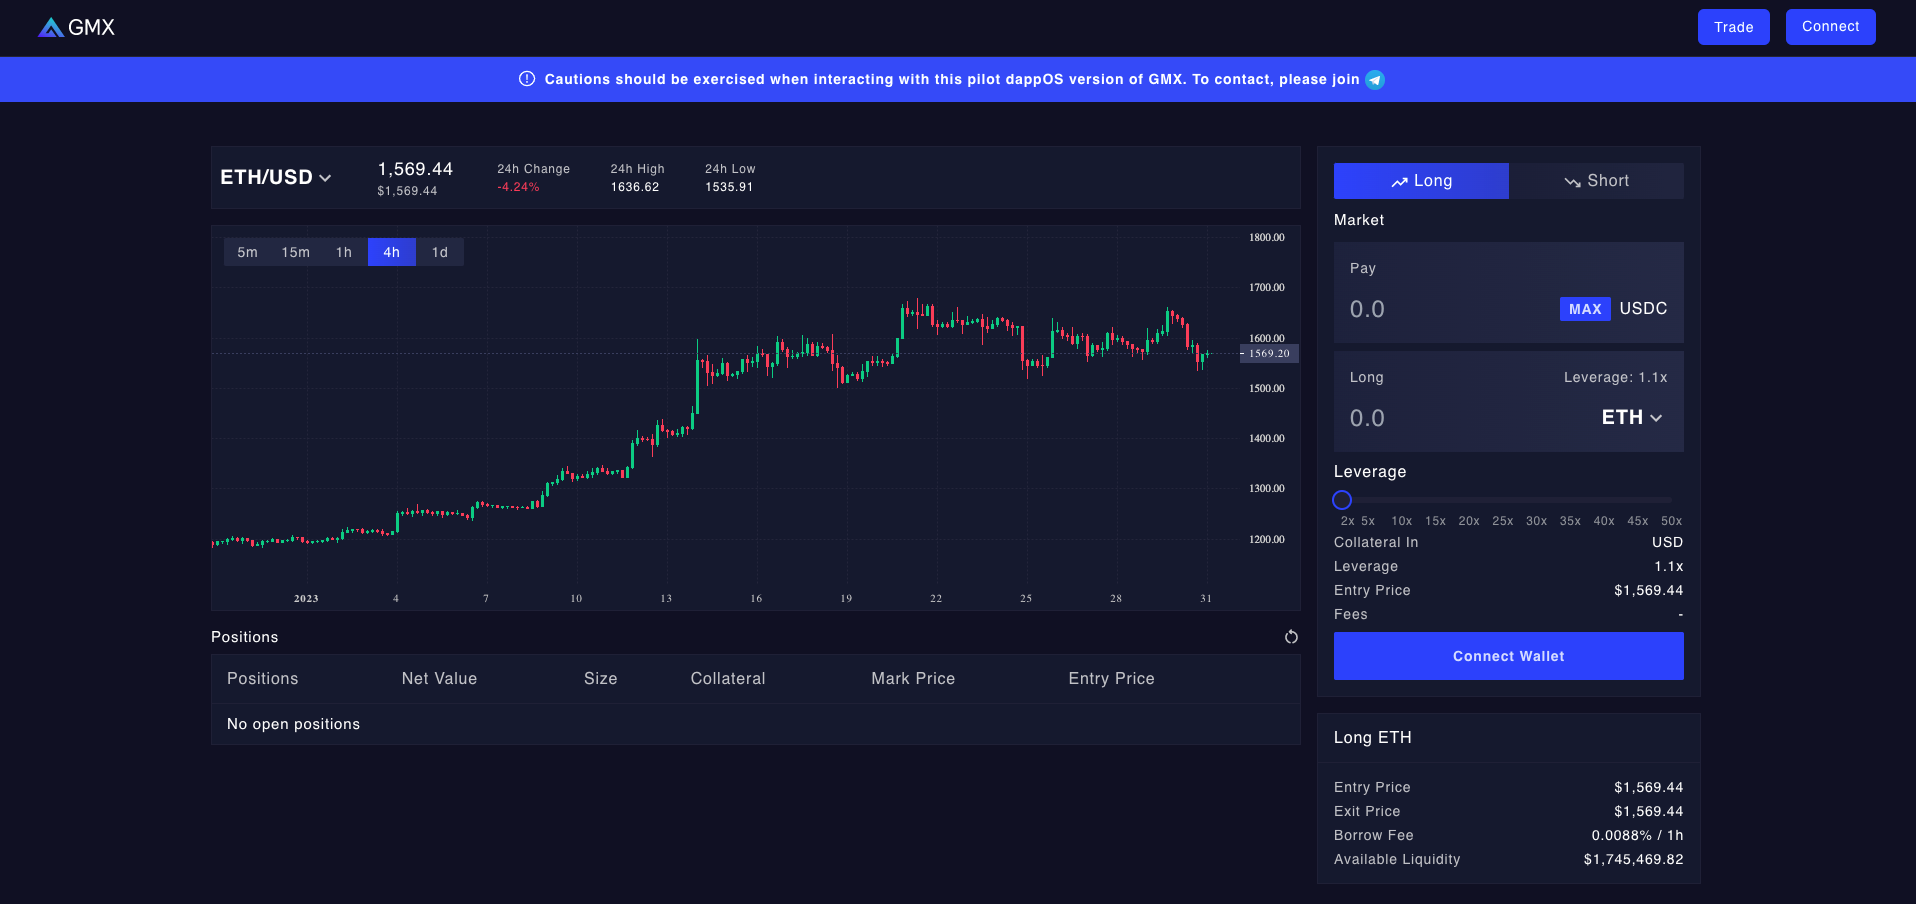1916x904 pixels.
Task: Refresh positions with the reload icon
Action: click(x=1291, y=637)
